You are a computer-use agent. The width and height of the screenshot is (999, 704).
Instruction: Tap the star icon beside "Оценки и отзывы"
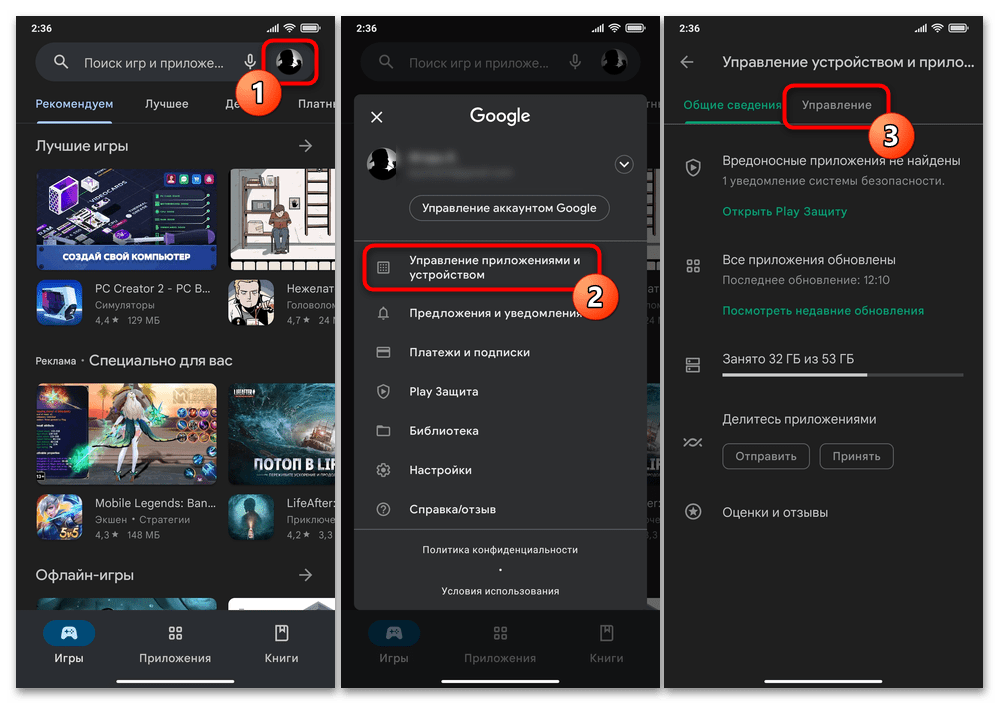[x=693, y=512]
